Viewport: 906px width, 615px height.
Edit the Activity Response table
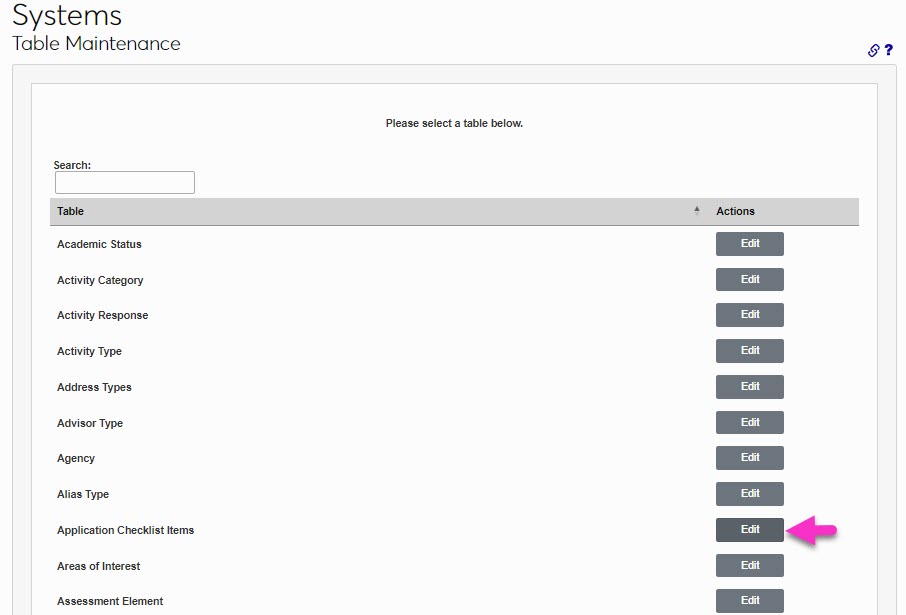tap(749, 314)
